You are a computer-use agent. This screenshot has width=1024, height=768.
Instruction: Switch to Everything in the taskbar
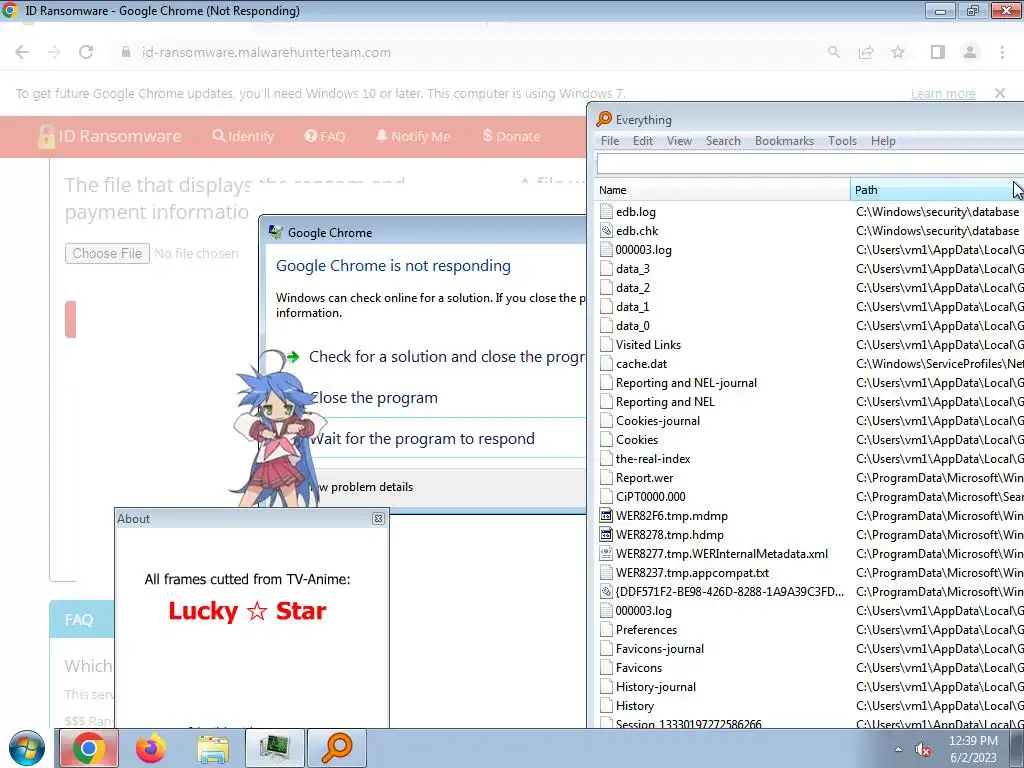coord(337,748)
